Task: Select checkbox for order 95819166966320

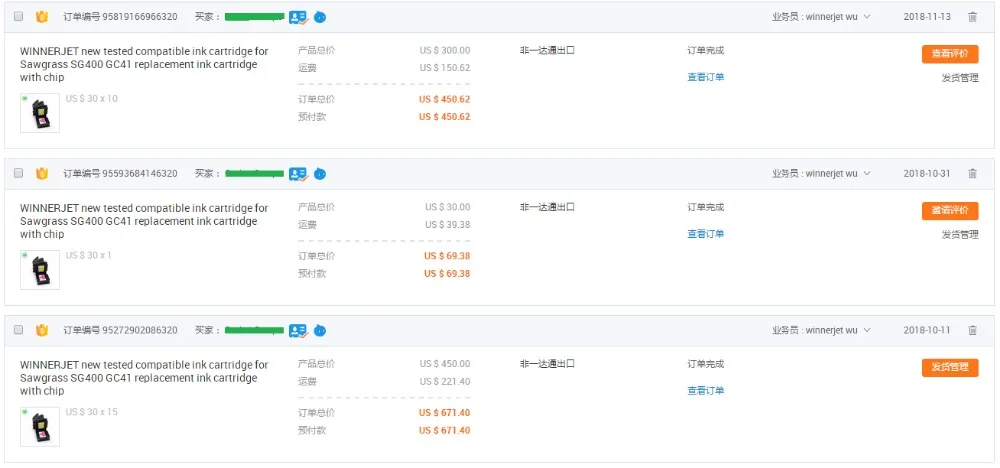Action: [x=18, y=17]
